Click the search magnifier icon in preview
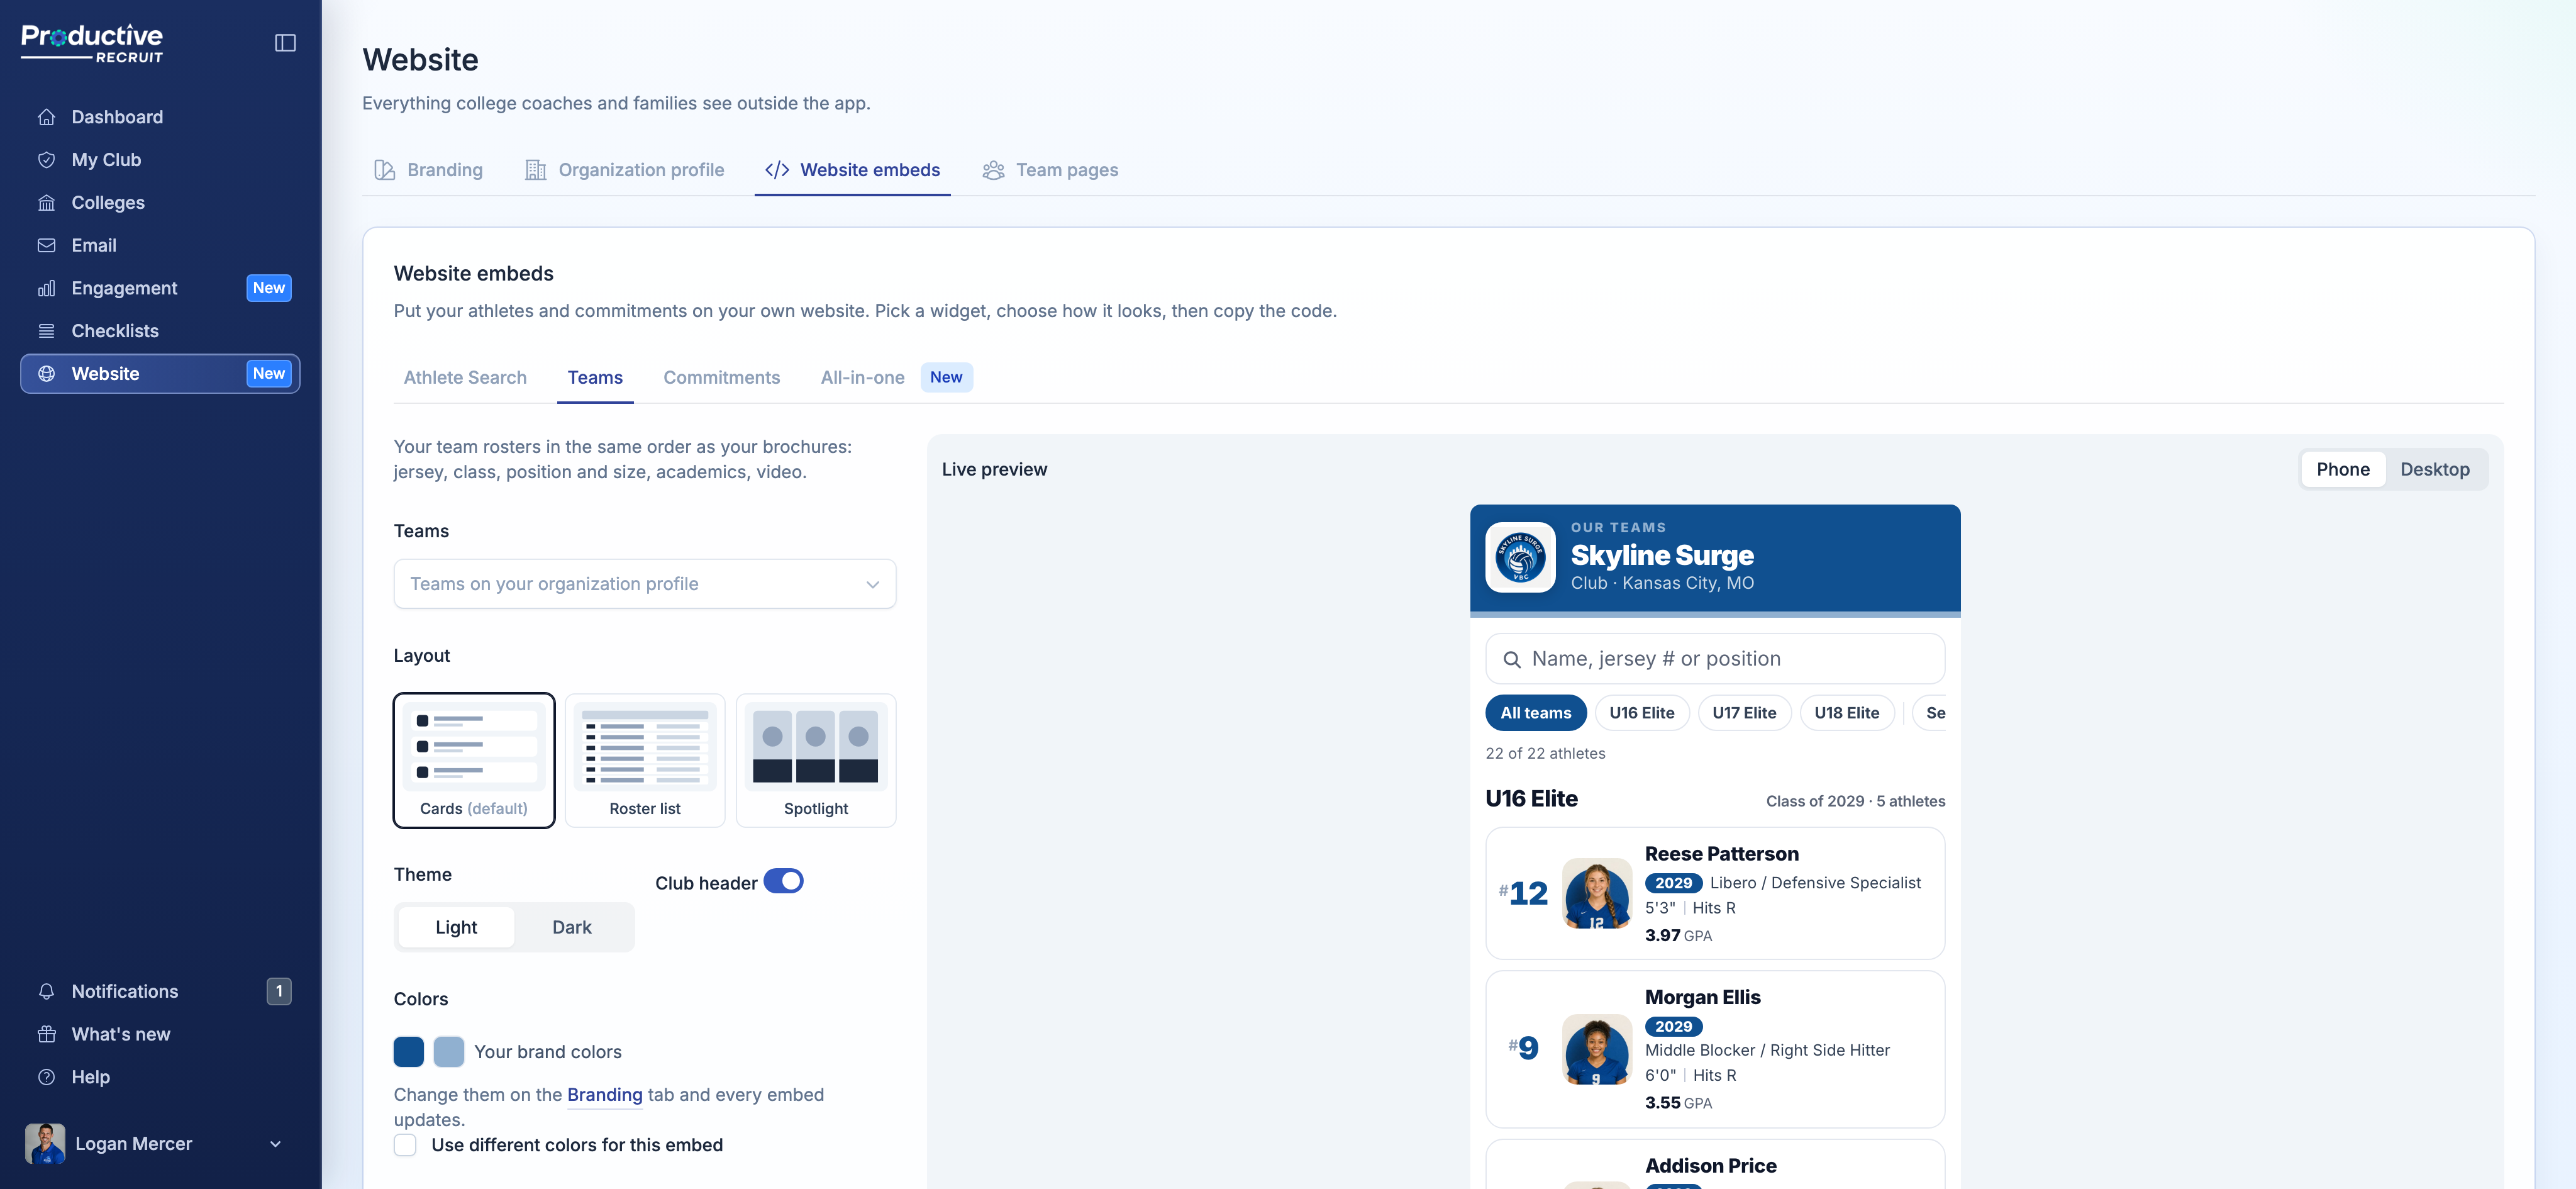This screenshot has height=1189, width=2576. coord(1512,659)
